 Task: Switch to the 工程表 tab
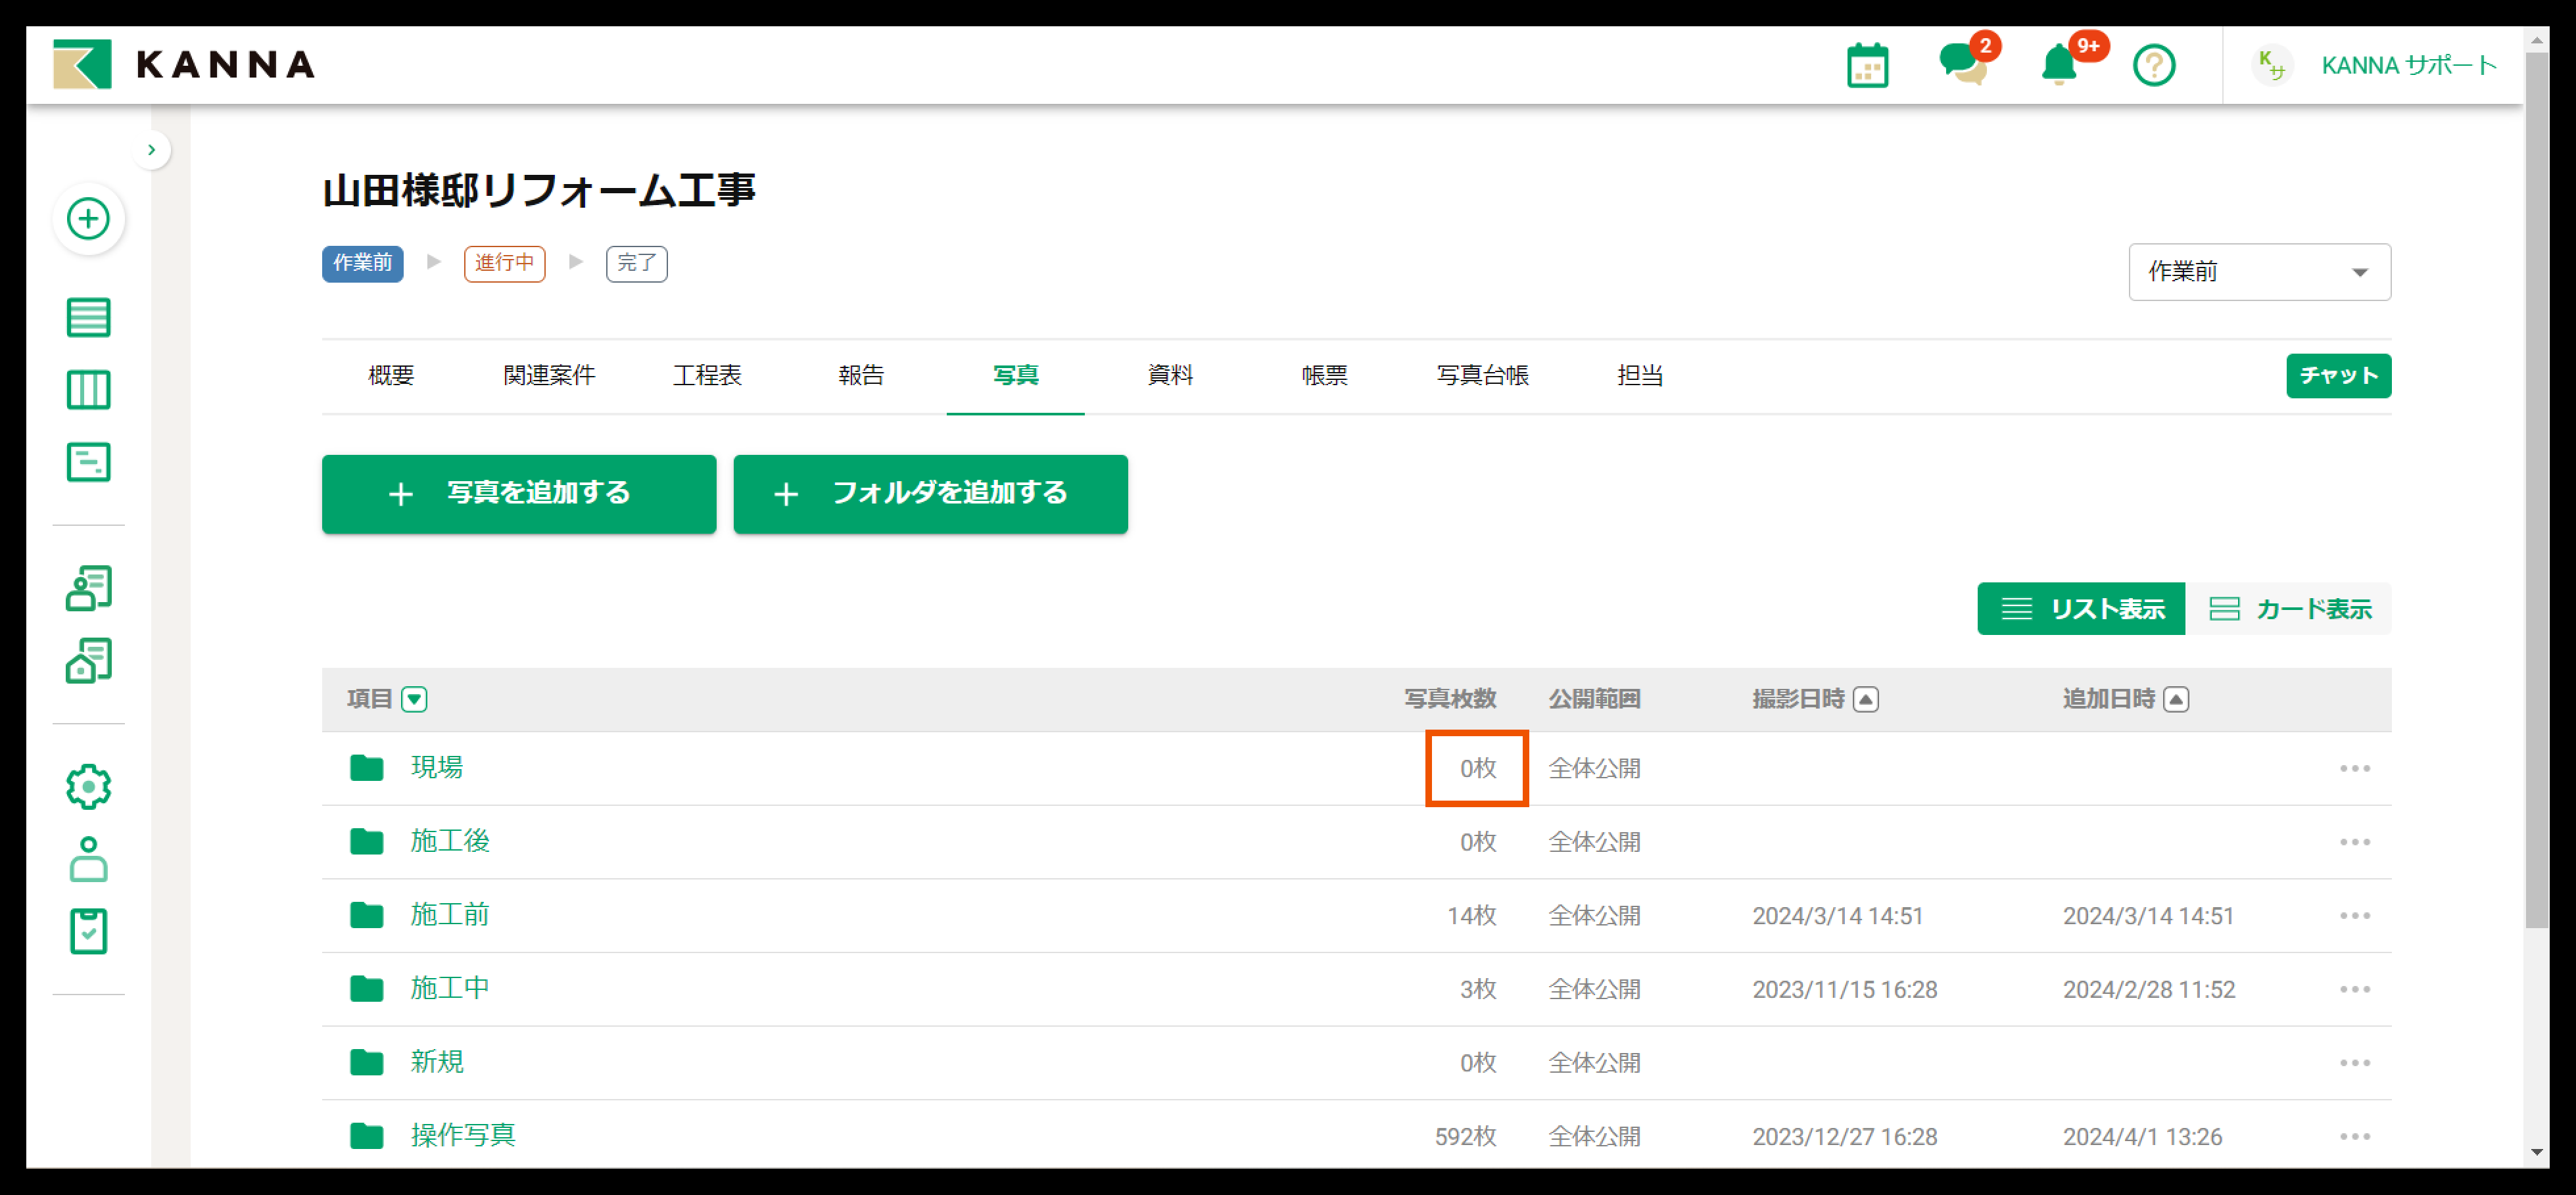[x=707, y=375]
